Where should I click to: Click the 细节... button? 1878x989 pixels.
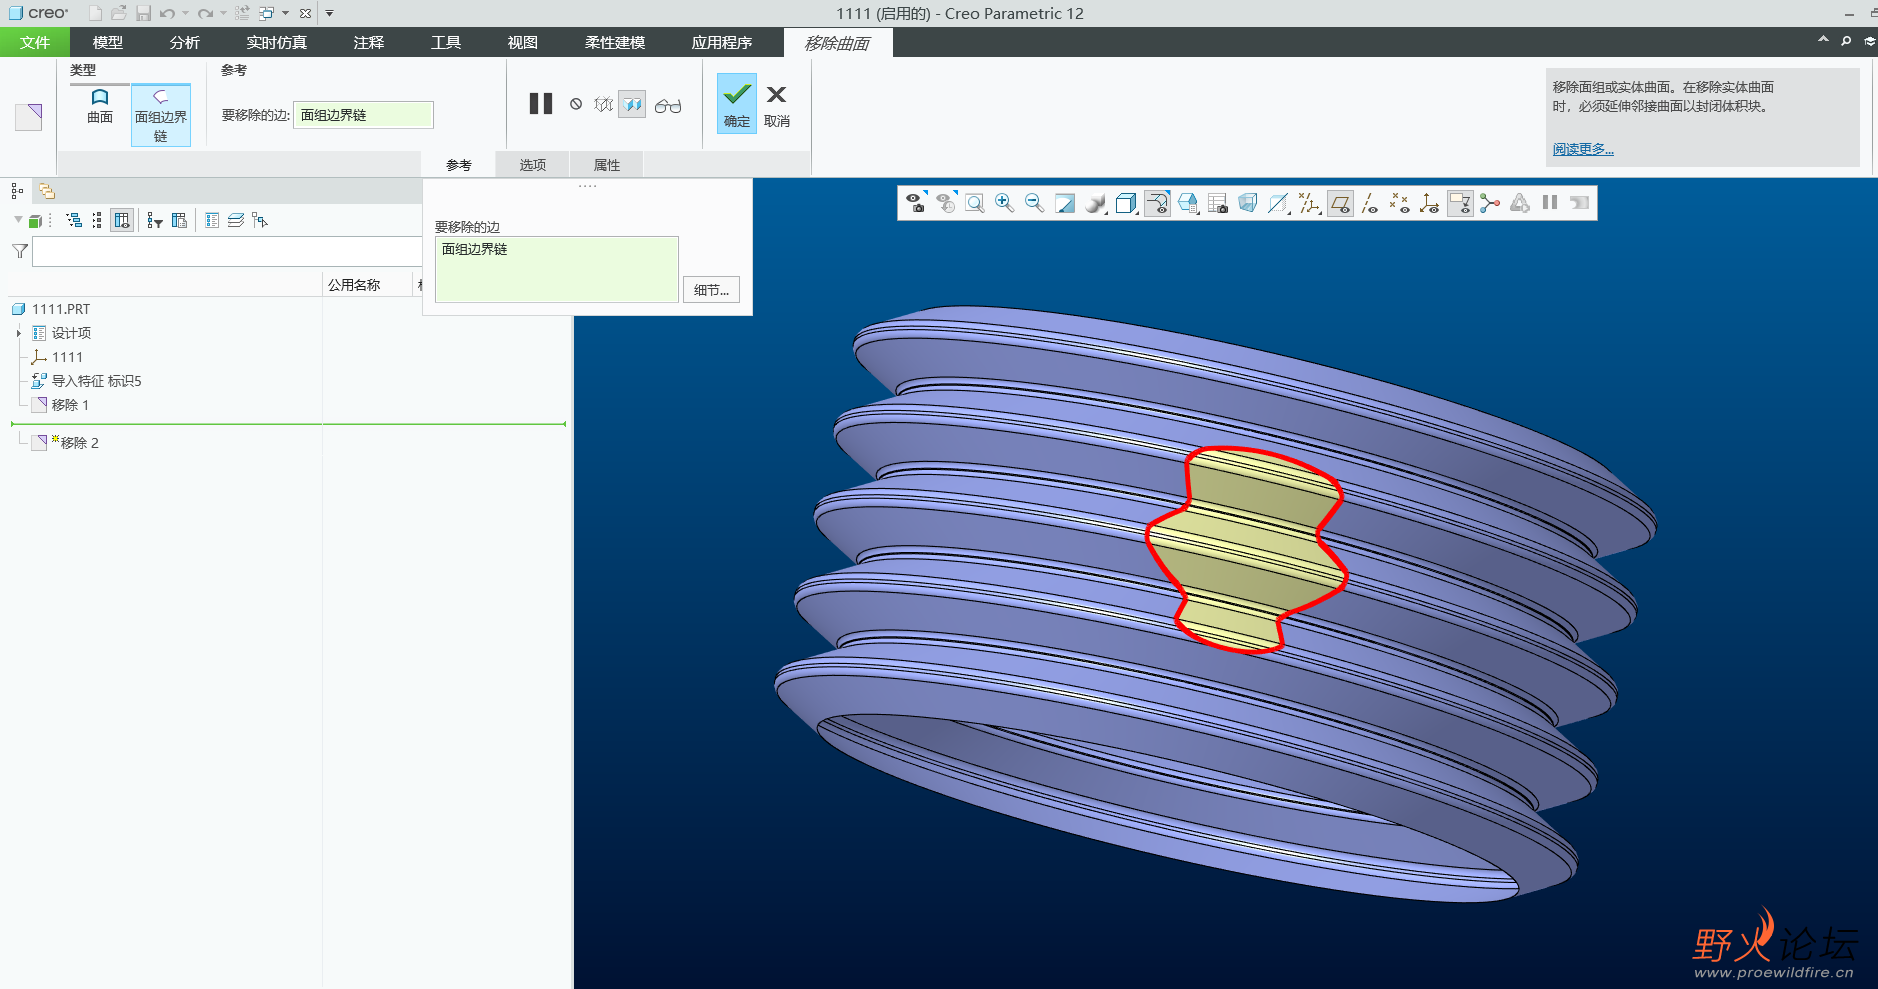pyautogui.click(x=711, y=290)
